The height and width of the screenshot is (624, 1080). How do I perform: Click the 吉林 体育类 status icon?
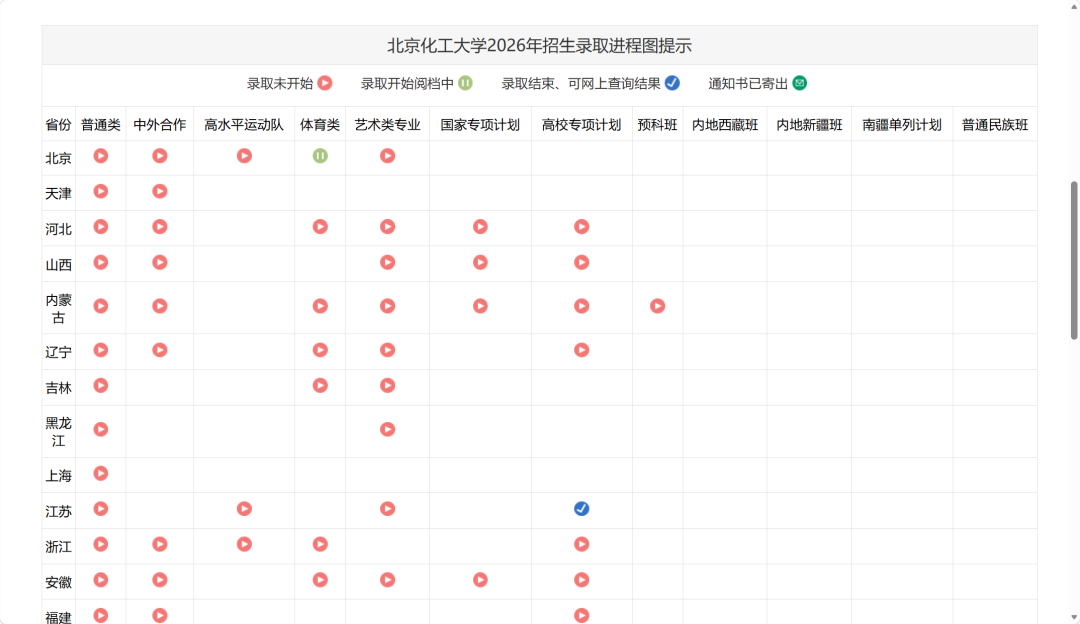pyautogui.click(x=320, y=386)
